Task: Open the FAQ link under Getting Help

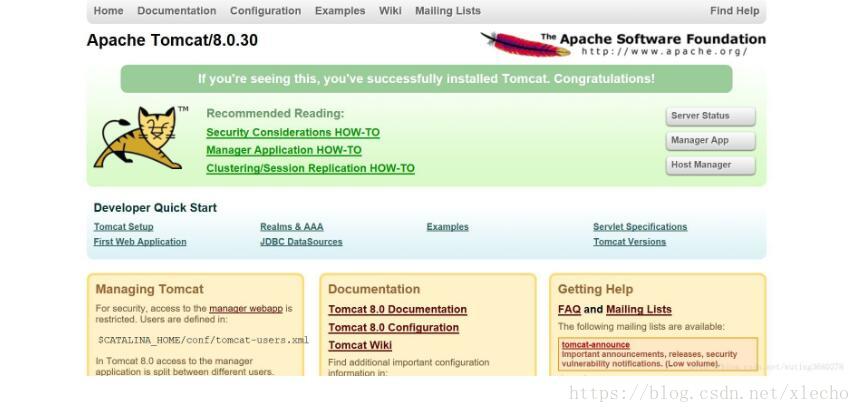Action: click(x=569, y=310)
